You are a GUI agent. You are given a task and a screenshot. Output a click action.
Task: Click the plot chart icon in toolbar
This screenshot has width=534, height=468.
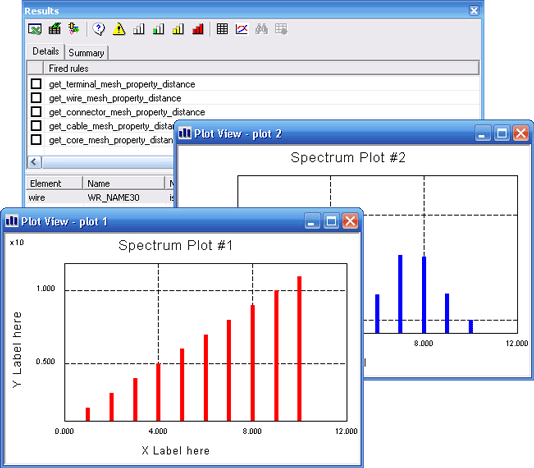[x=242, y=29]
